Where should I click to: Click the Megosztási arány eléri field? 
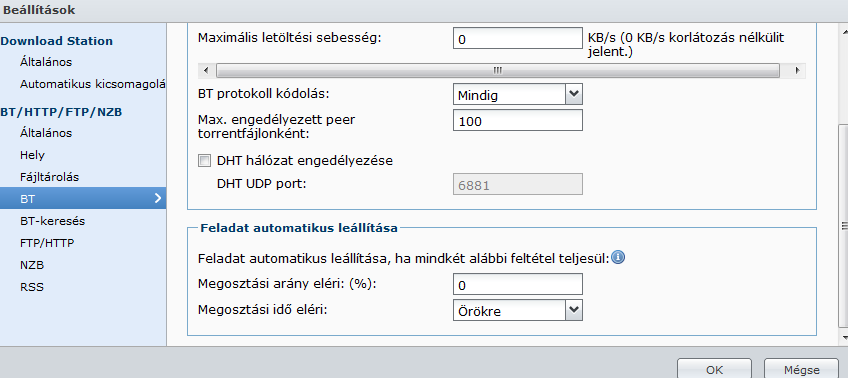pos(518,284)
